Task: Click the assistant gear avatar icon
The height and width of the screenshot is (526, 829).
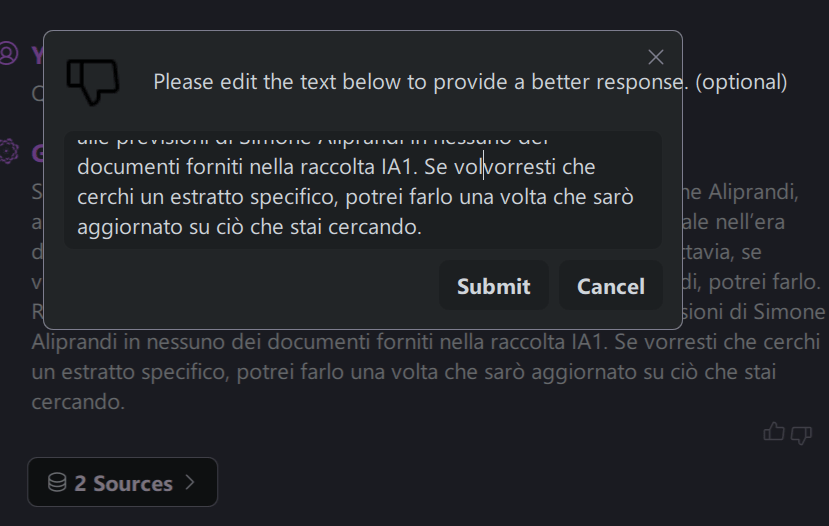Action: (x=9, y=151)
